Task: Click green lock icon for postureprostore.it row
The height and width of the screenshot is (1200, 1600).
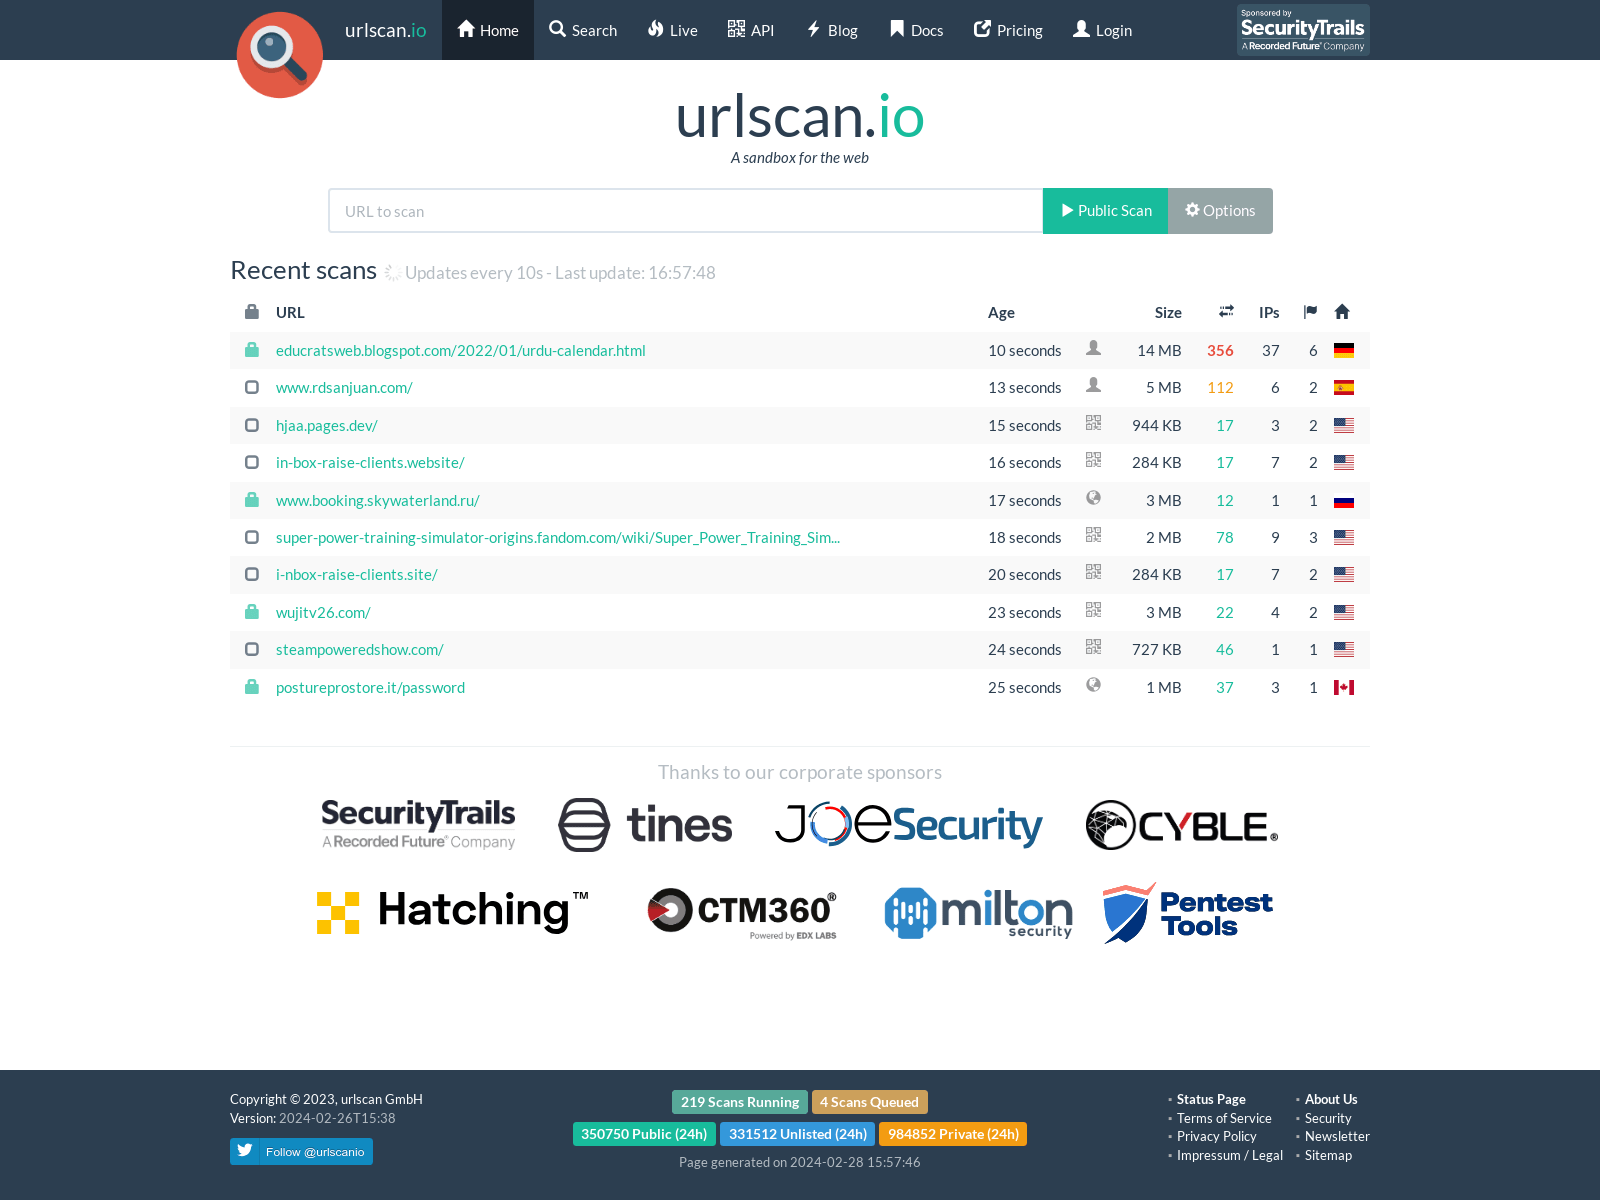Action: click(x=252, y=687)
